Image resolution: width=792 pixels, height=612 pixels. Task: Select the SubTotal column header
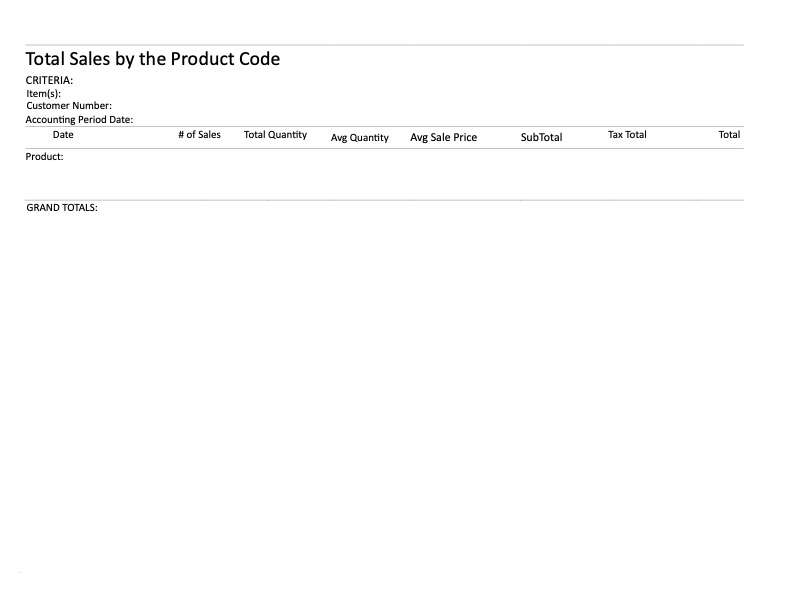click(541, 138)
